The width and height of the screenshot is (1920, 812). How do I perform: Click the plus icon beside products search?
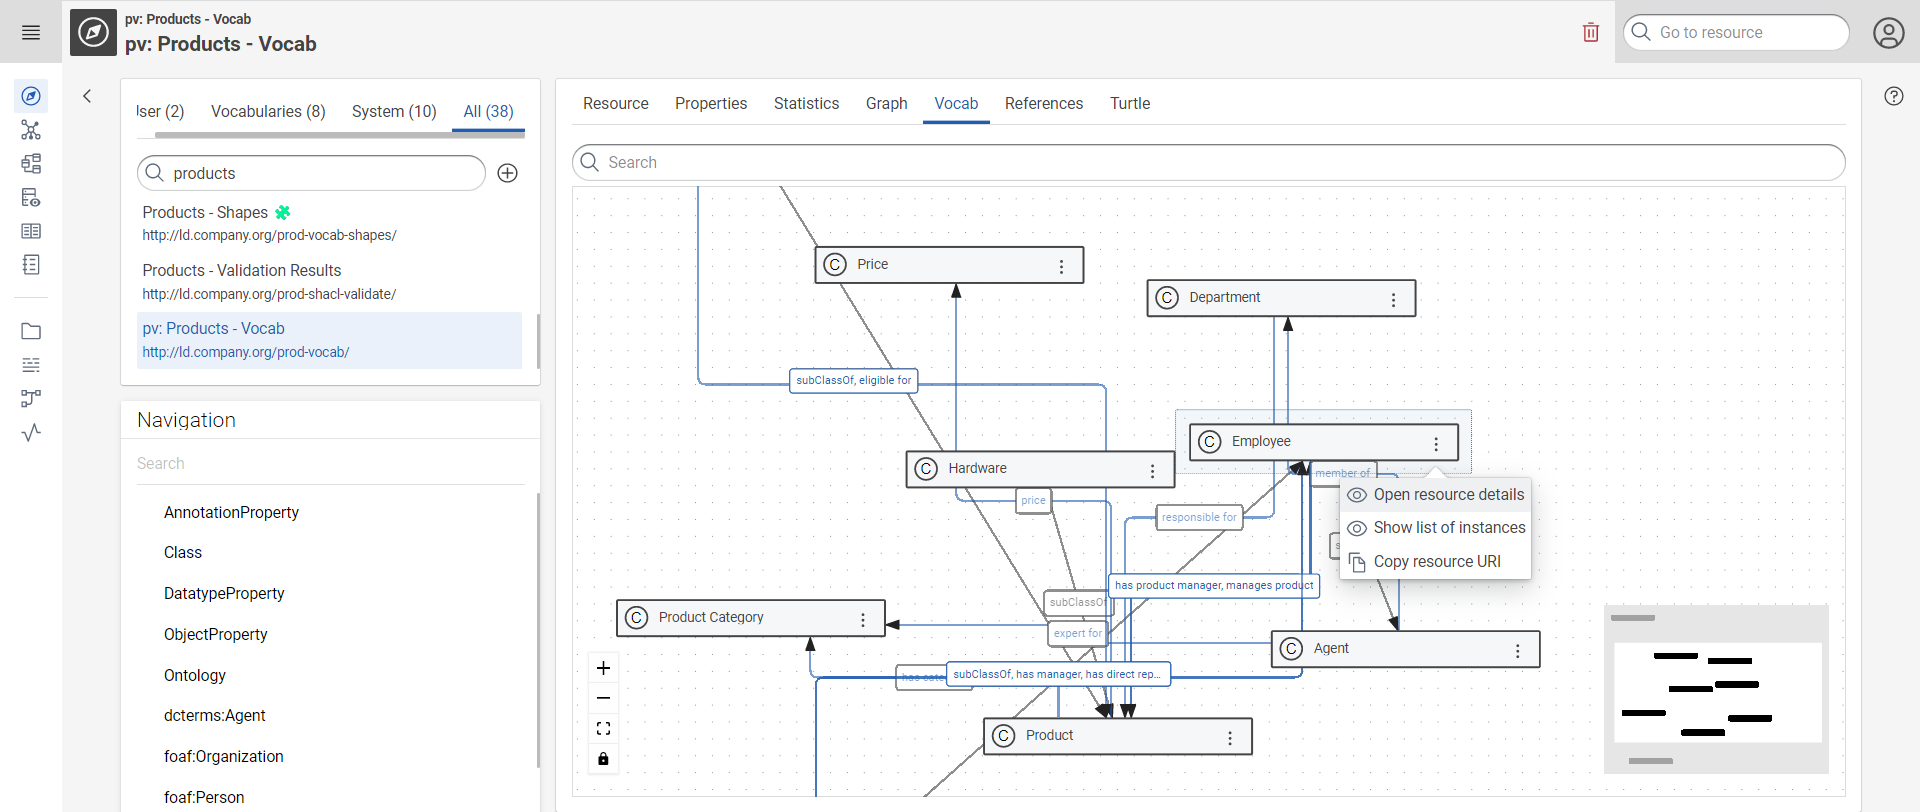(x=508, y=173)
